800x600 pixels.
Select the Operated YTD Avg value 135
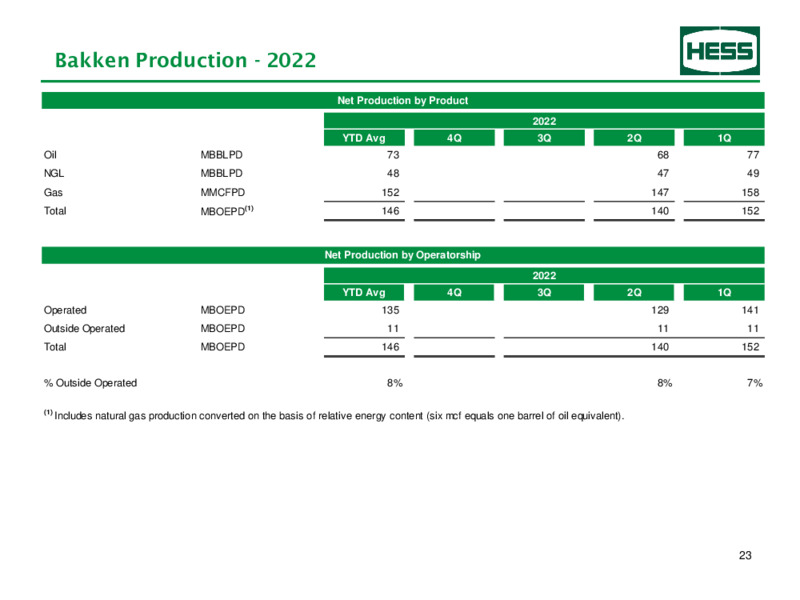point(390,310)
